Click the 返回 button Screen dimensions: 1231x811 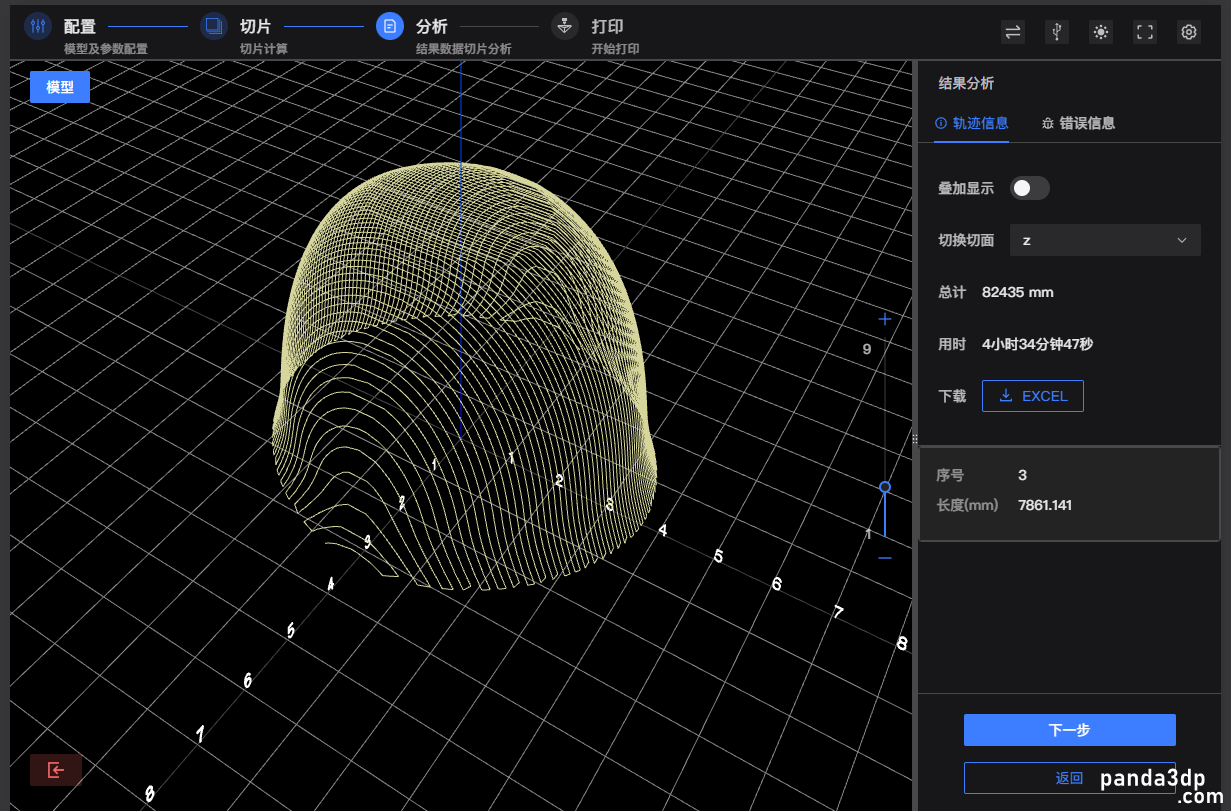pyautogui.click(x=1070, y=778)
